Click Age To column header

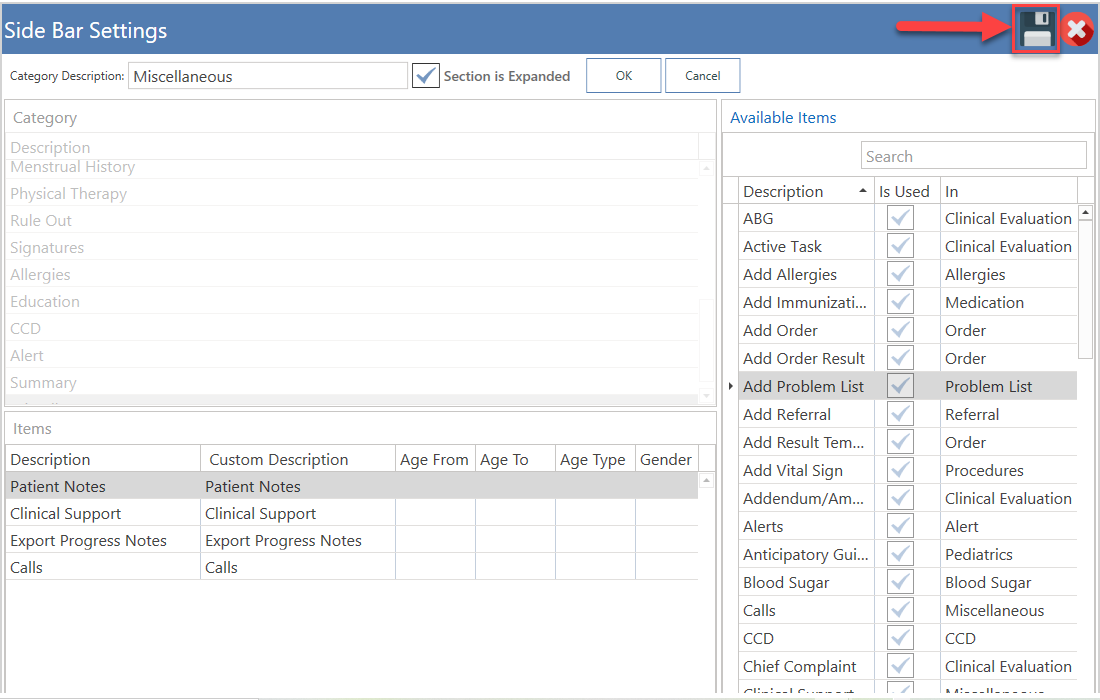(x=515, y=459)
